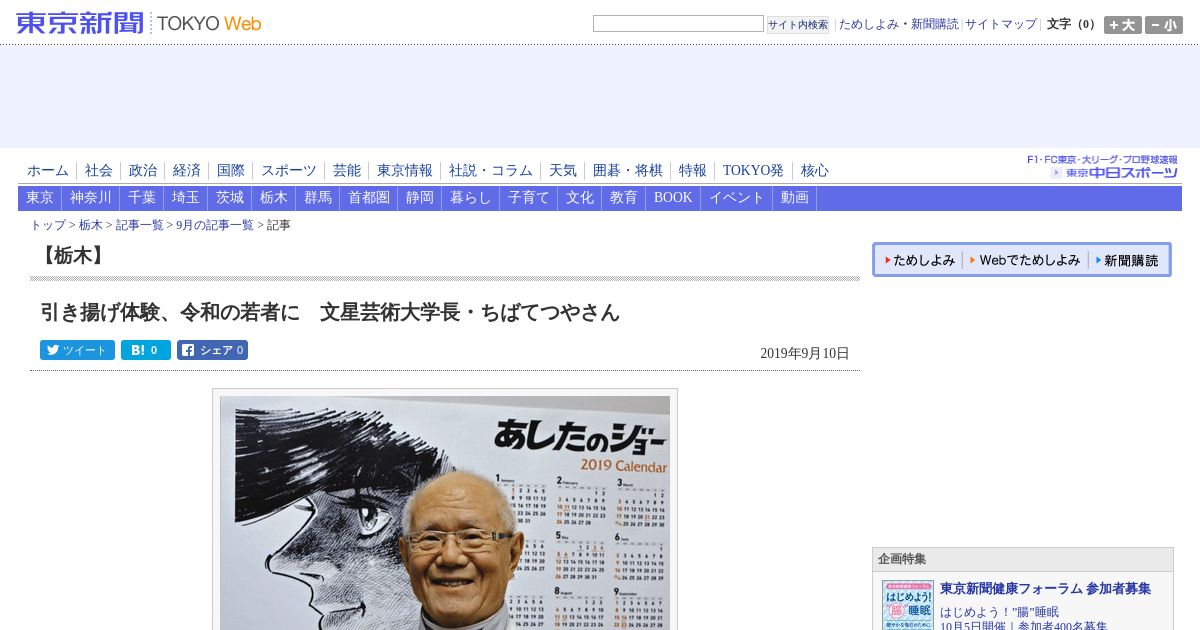Viewport: 1200px width, 630px height.
Task: Open the サイトマップ link
Action: (x=1001, y=24)
